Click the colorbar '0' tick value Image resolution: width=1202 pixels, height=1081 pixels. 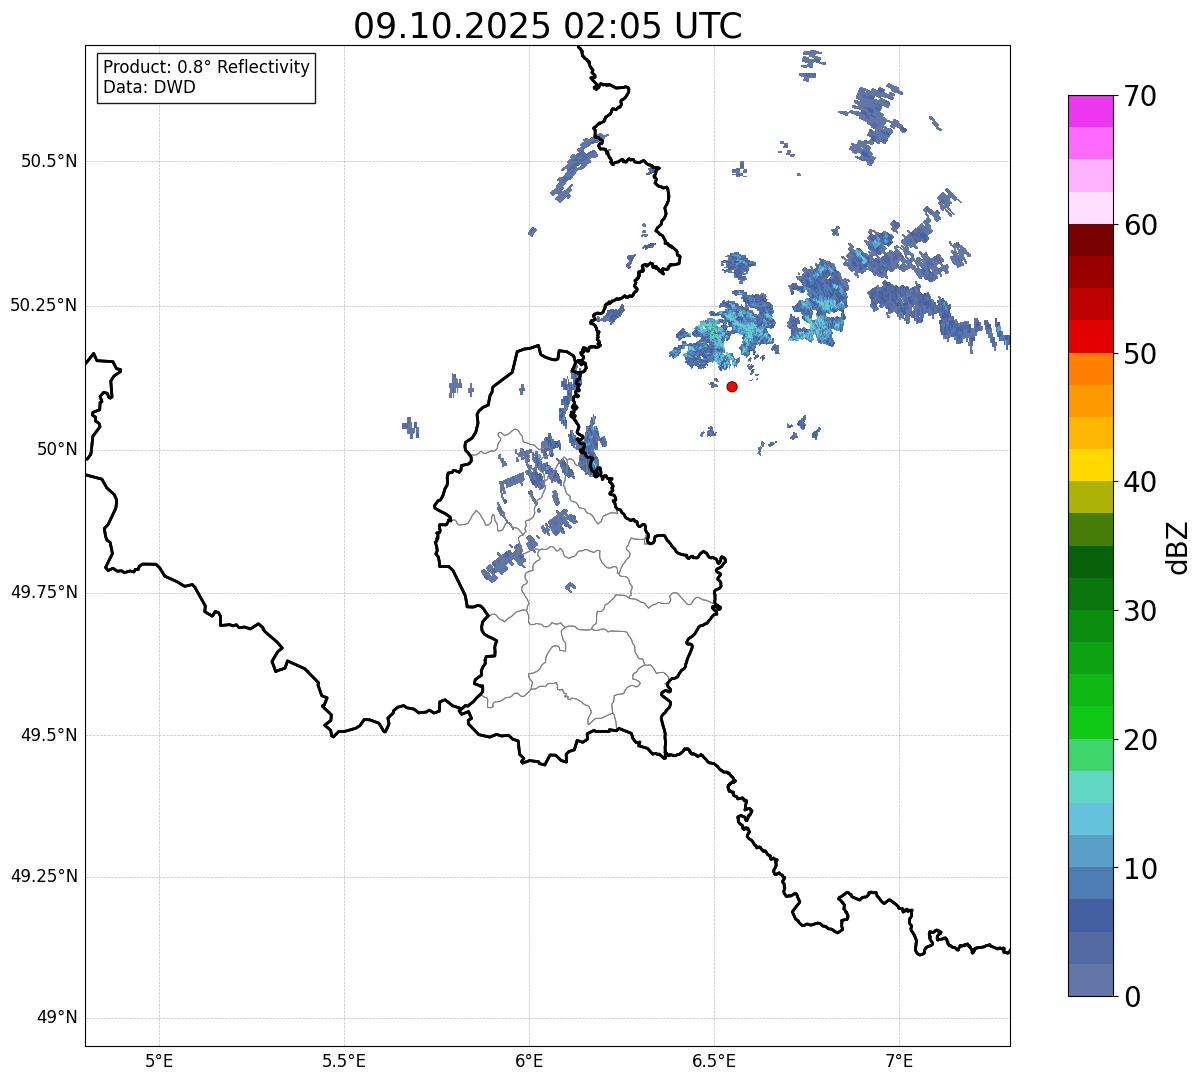(1132, 997)
